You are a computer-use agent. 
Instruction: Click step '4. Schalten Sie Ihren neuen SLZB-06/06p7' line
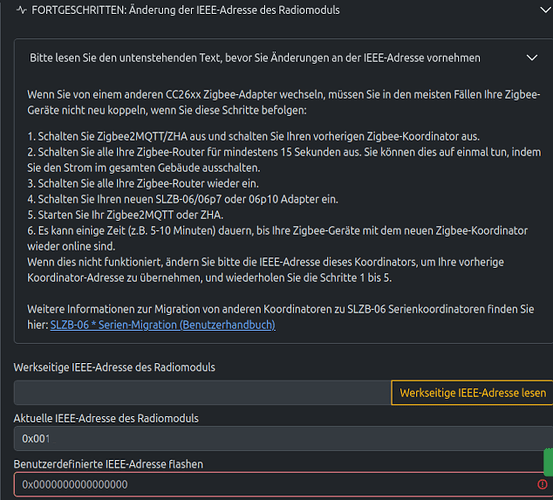pos(183,199)
